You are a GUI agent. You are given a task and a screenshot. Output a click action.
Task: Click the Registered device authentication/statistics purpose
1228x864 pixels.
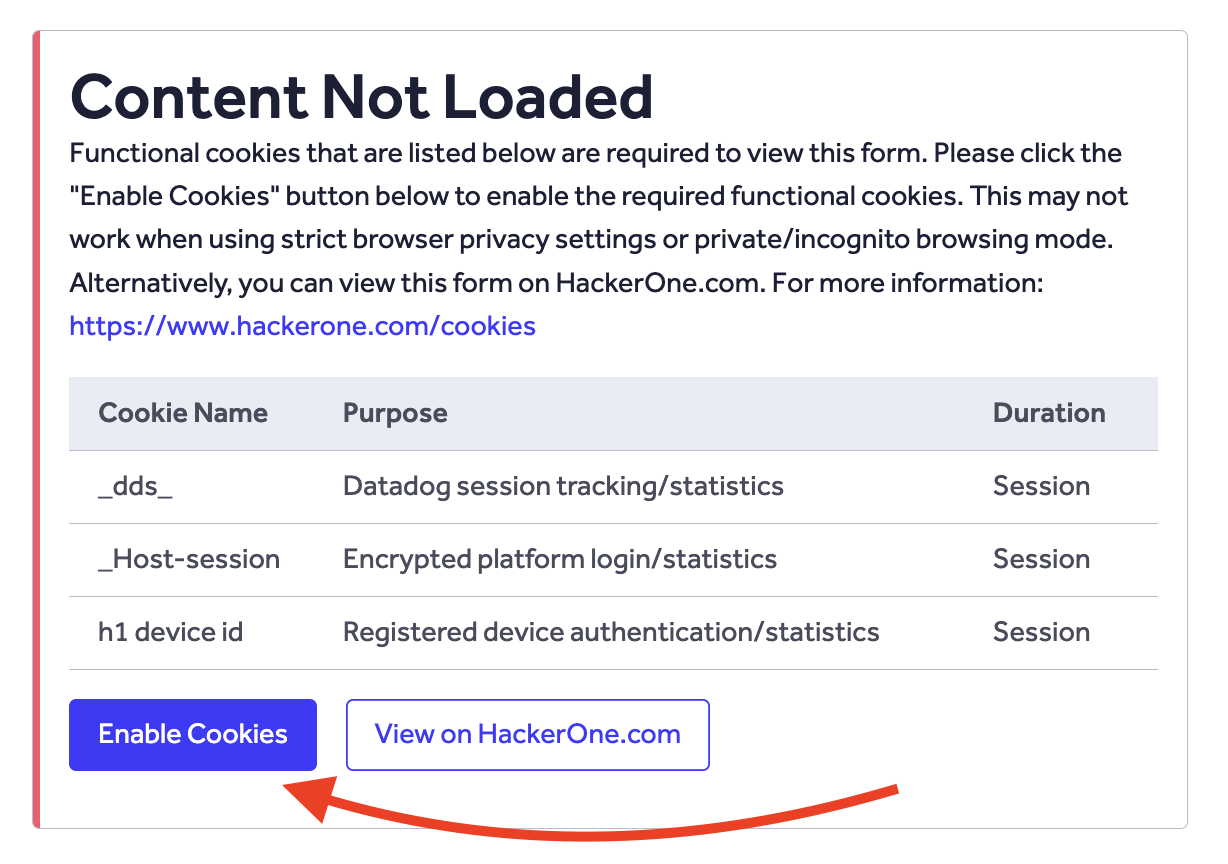(x=611, y=632)
